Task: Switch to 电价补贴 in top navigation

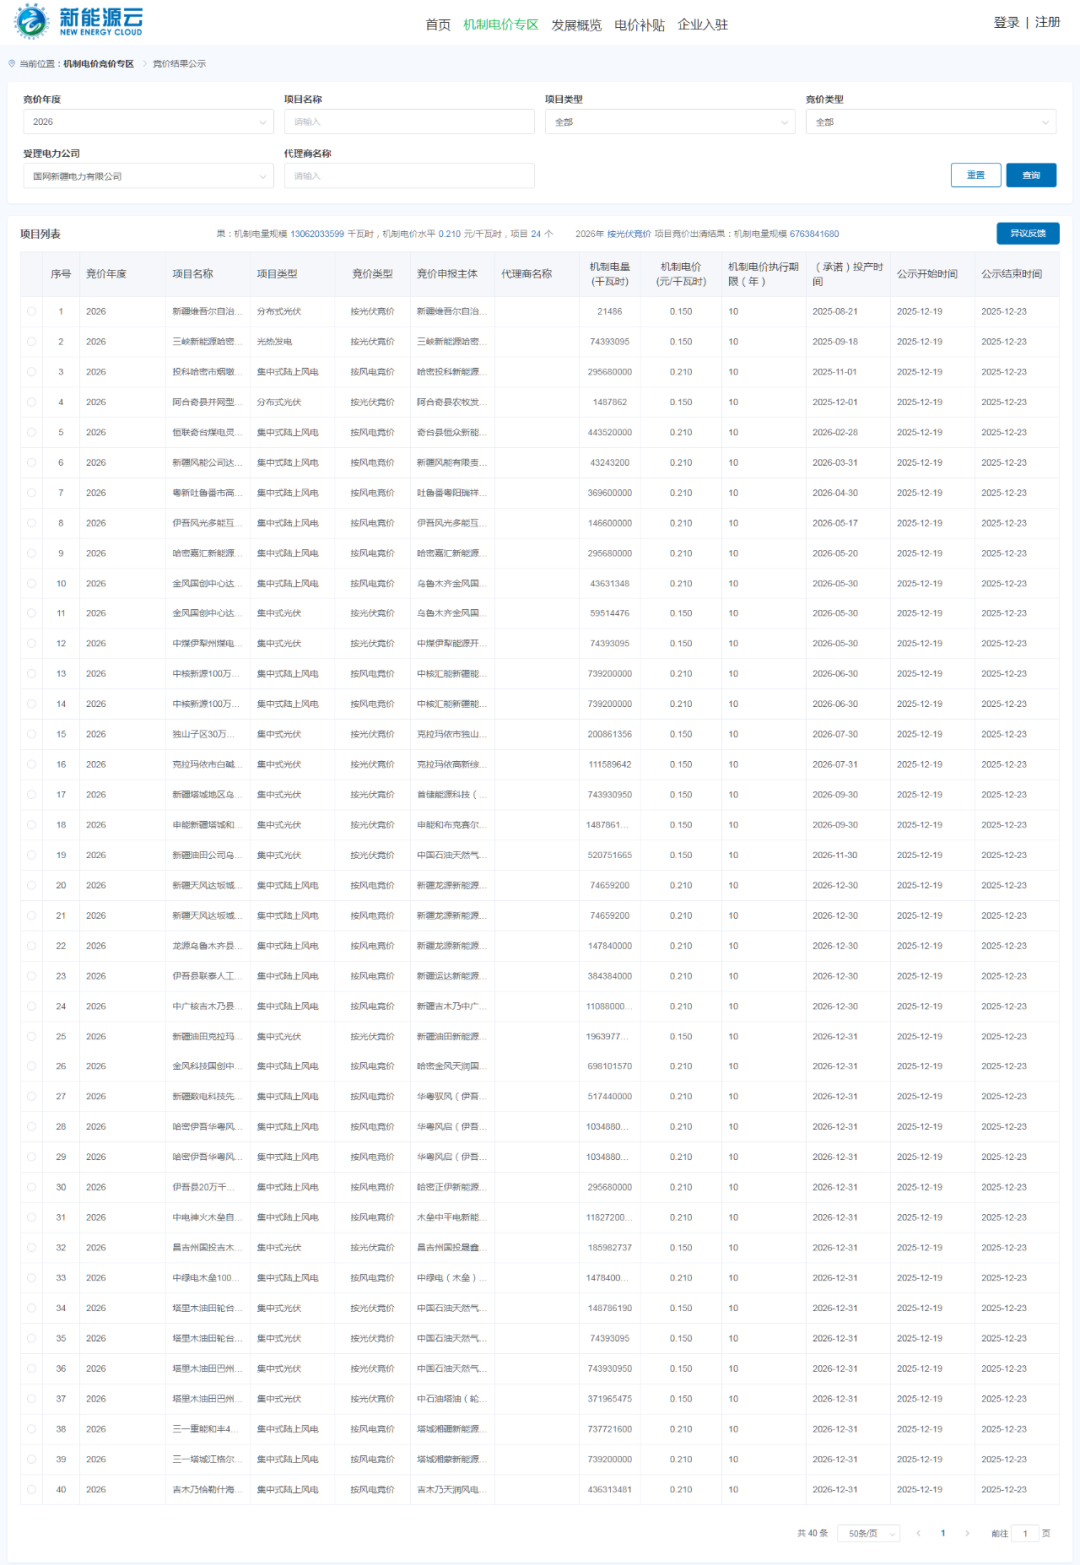Action: pos(639,25)
